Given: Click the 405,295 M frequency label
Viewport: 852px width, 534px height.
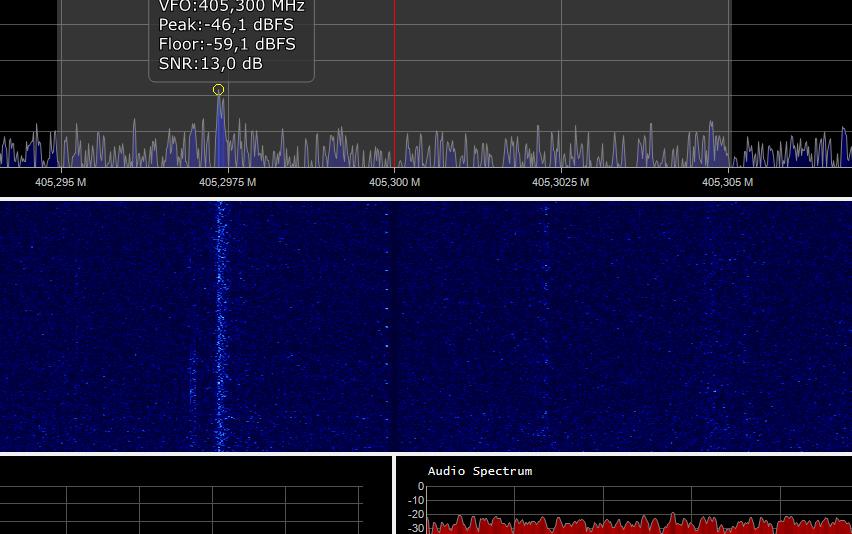Looking at the screenshot, I should click(x=60, y=182).
